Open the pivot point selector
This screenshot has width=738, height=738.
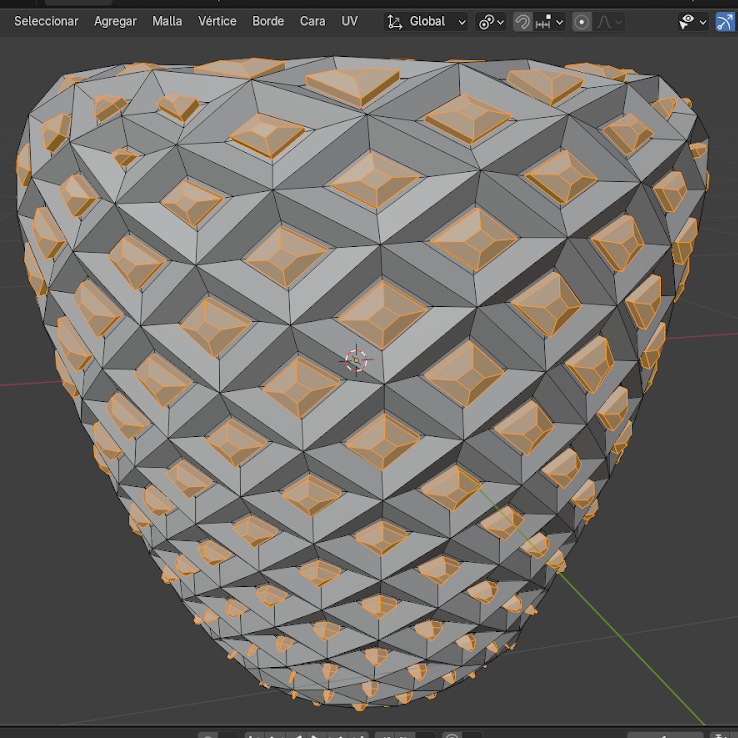pyautogui.click(x=491, y=21)
